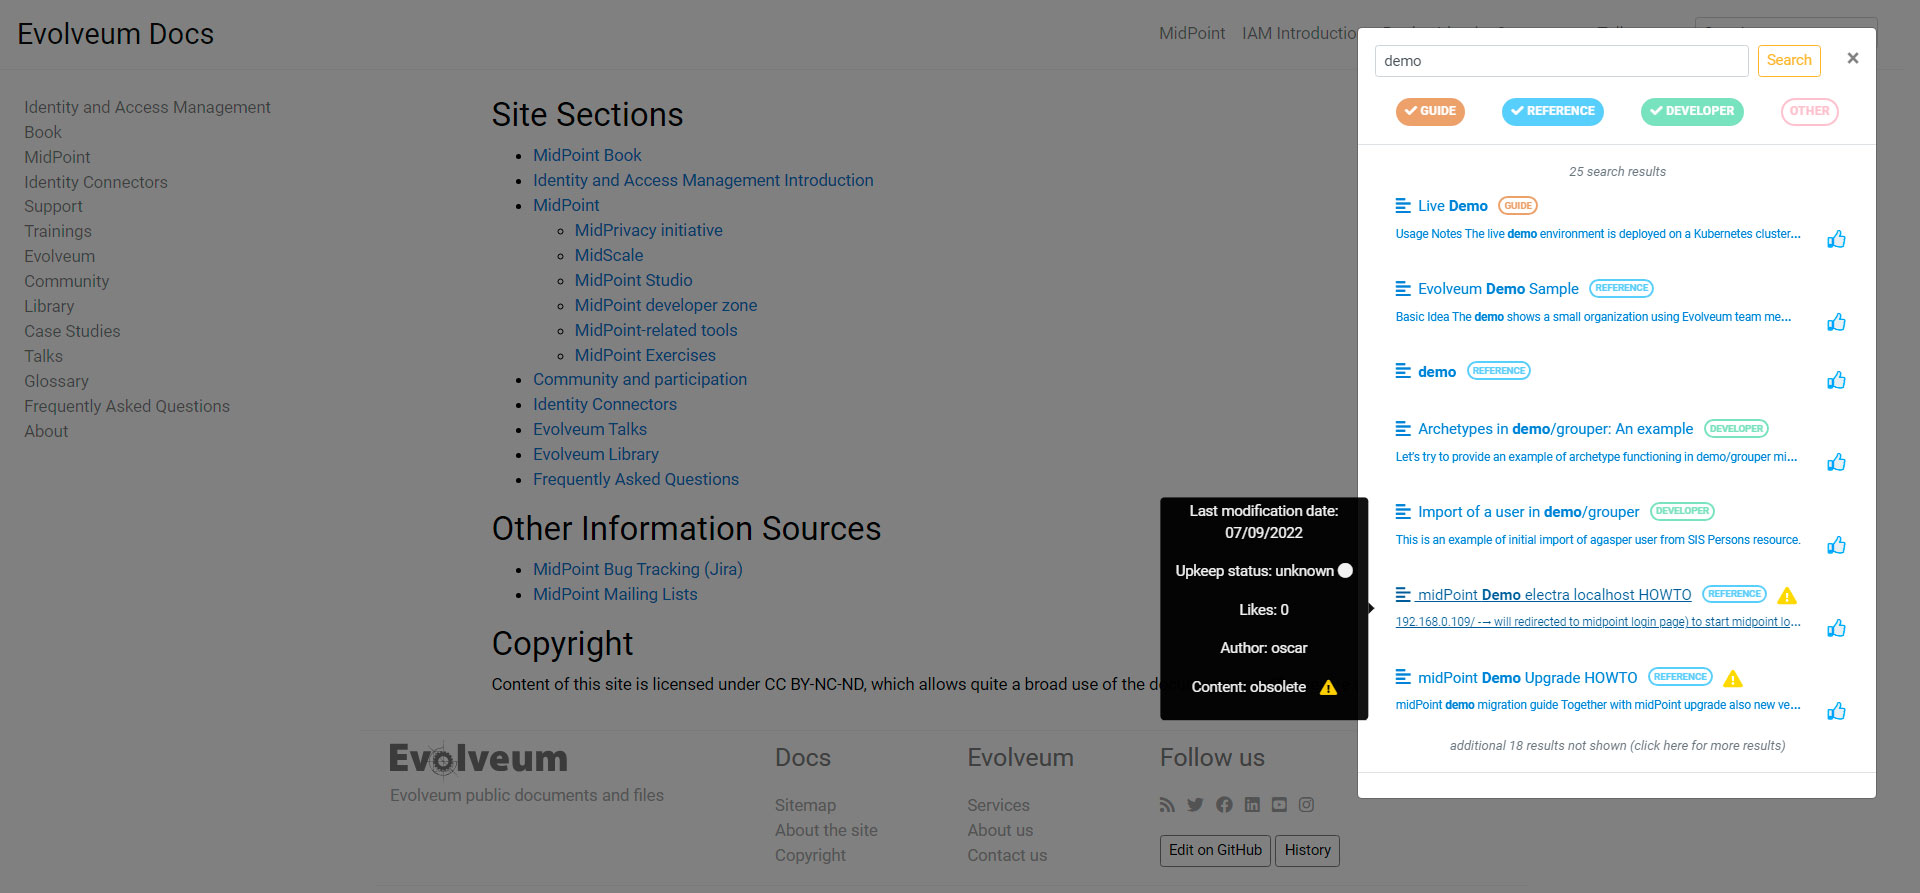
Task: Open MidPrivacy initiative link
Action: pos(648,230)
